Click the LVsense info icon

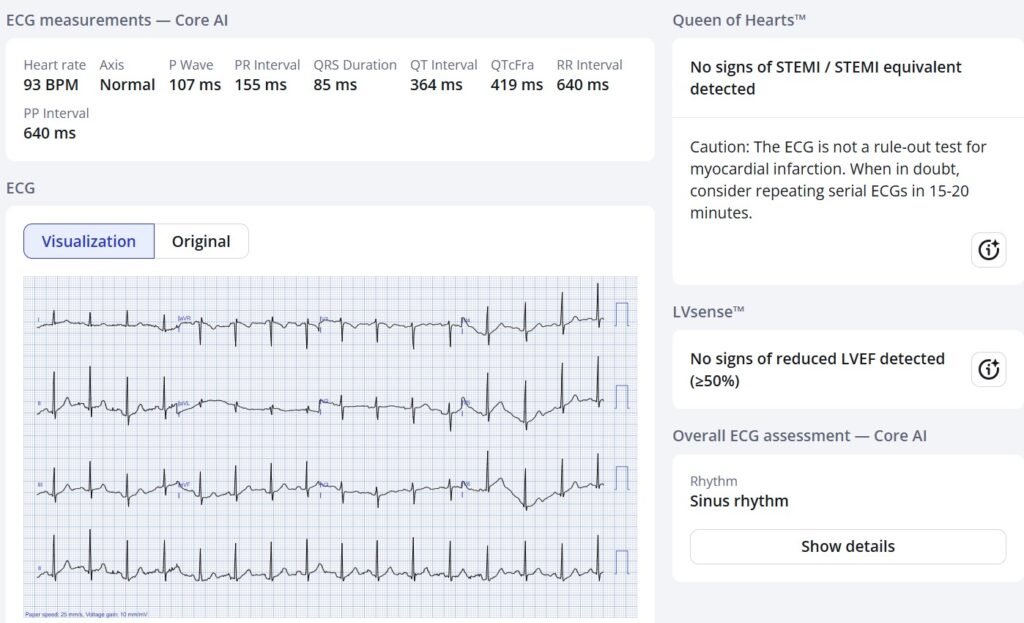(988, 369)
